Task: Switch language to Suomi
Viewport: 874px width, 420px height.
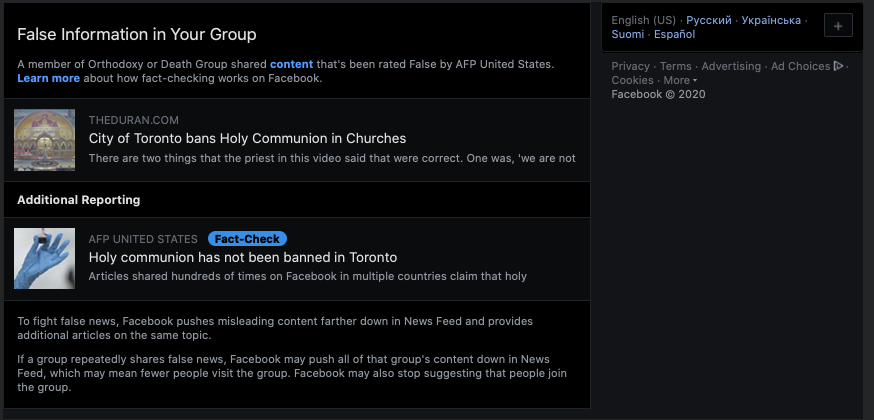Action: [628, 35]
